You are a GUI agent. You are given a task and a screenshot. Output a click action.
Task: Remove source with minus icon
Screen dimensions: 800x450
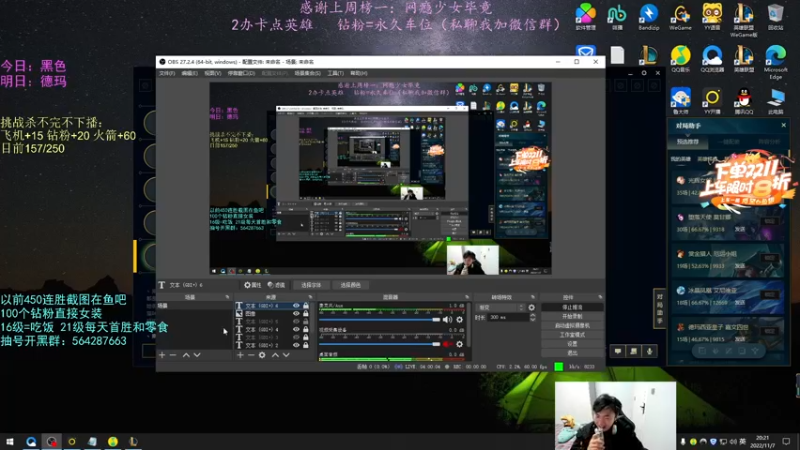(251, 355)
